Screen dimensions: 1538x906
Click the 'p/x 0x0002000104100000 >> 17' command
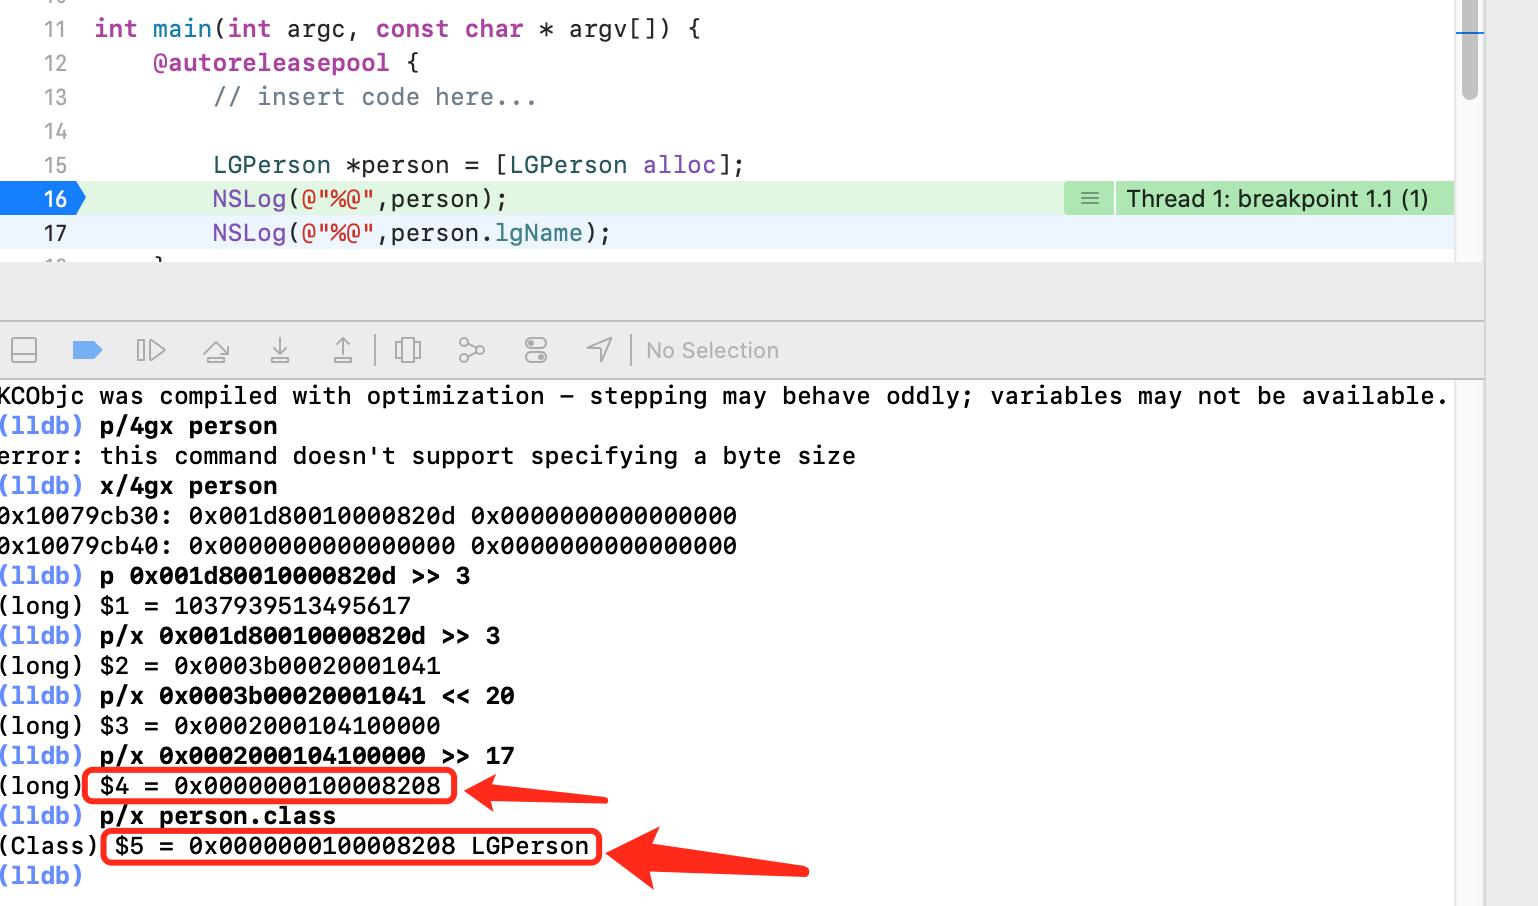tap(307, 756)
